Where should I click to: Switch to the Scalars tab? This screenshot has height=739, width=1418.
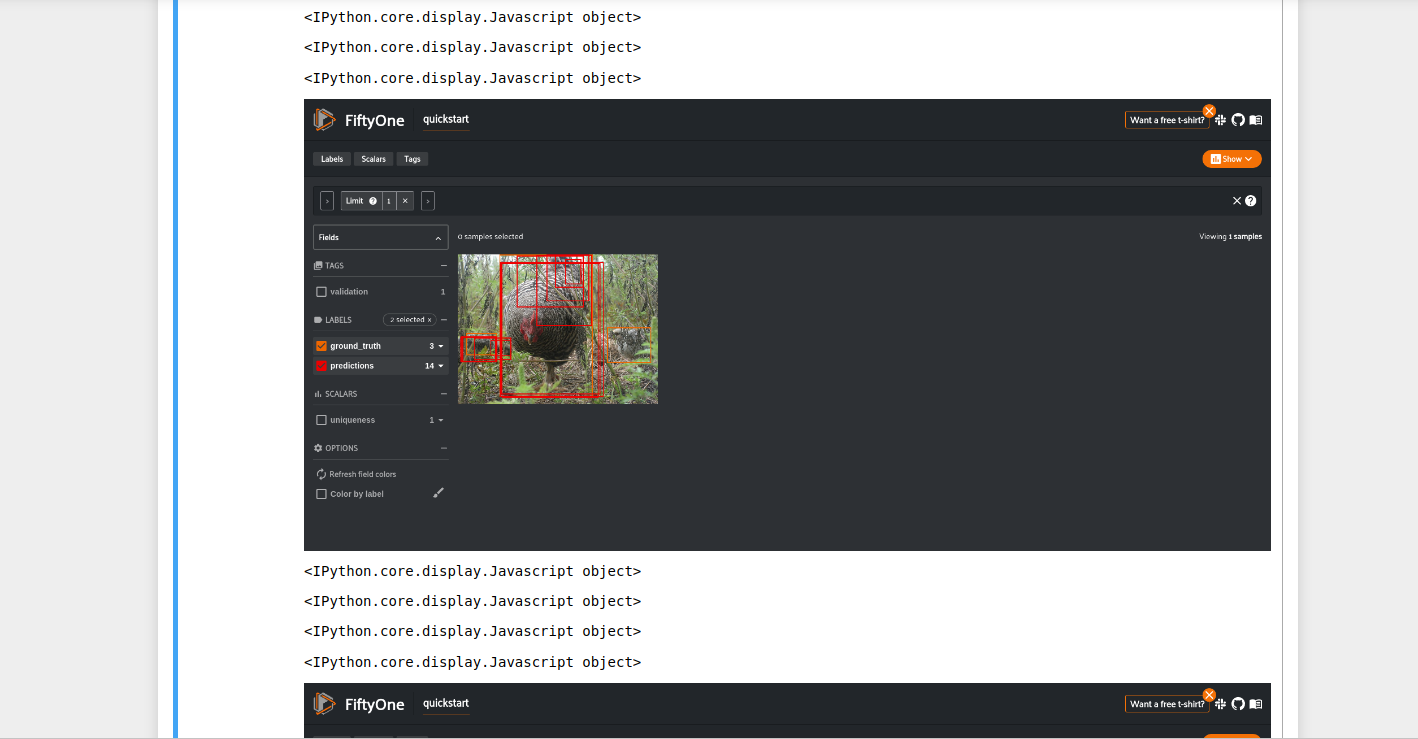click(373, 158)
